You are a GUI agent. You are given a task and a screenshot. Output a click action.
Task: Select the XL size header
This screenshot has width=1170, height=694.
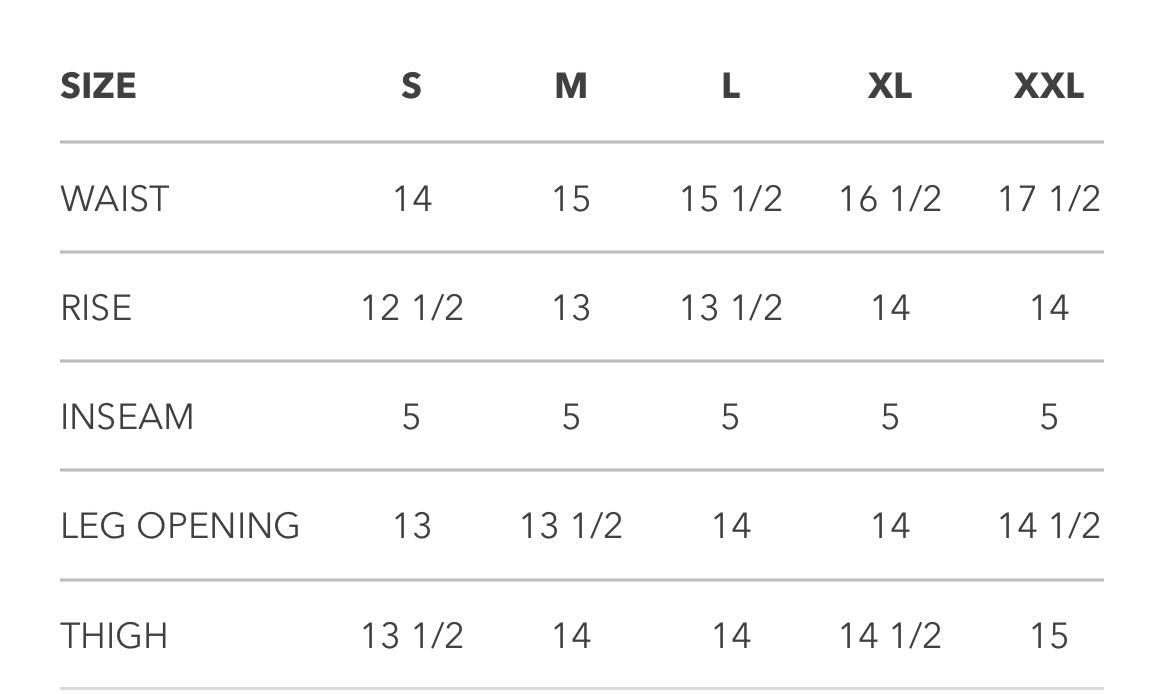[x=889, y=86]
